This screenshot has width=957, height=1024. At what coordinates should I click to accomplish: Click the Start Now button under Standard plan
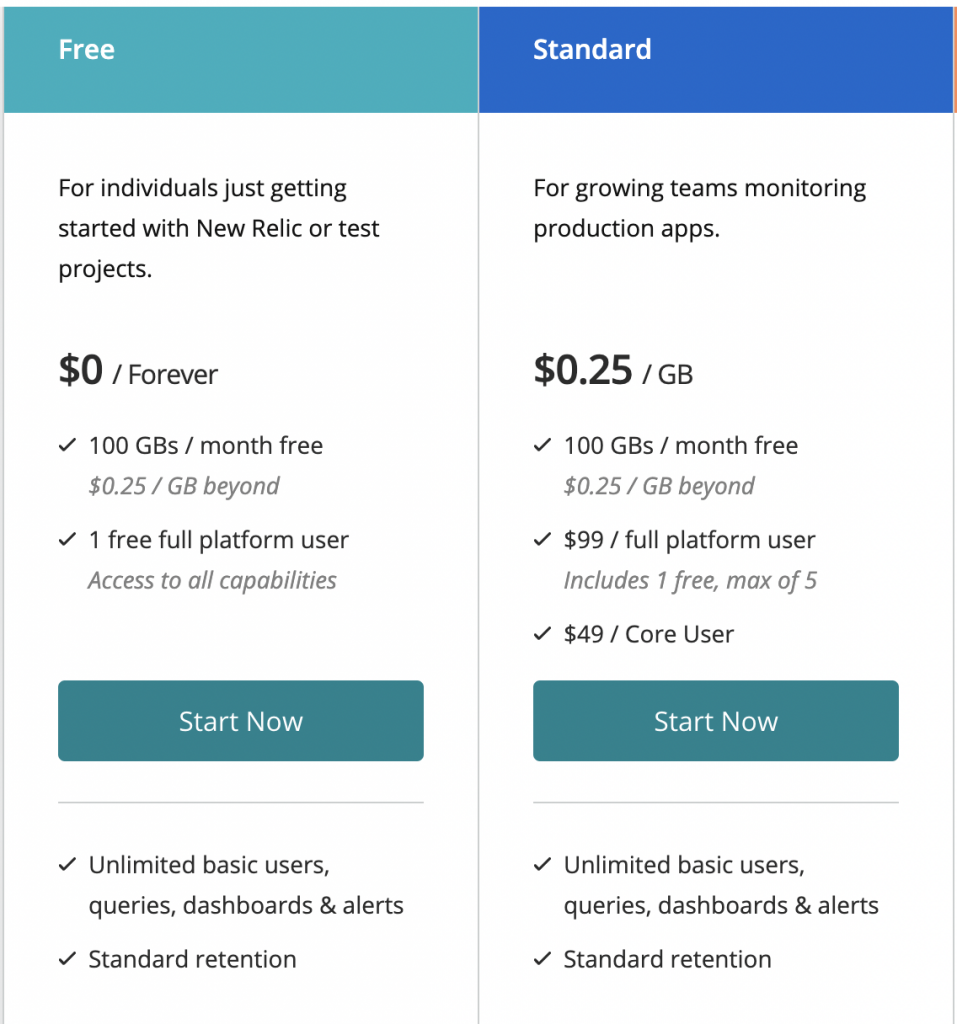[x=715, y=720]
